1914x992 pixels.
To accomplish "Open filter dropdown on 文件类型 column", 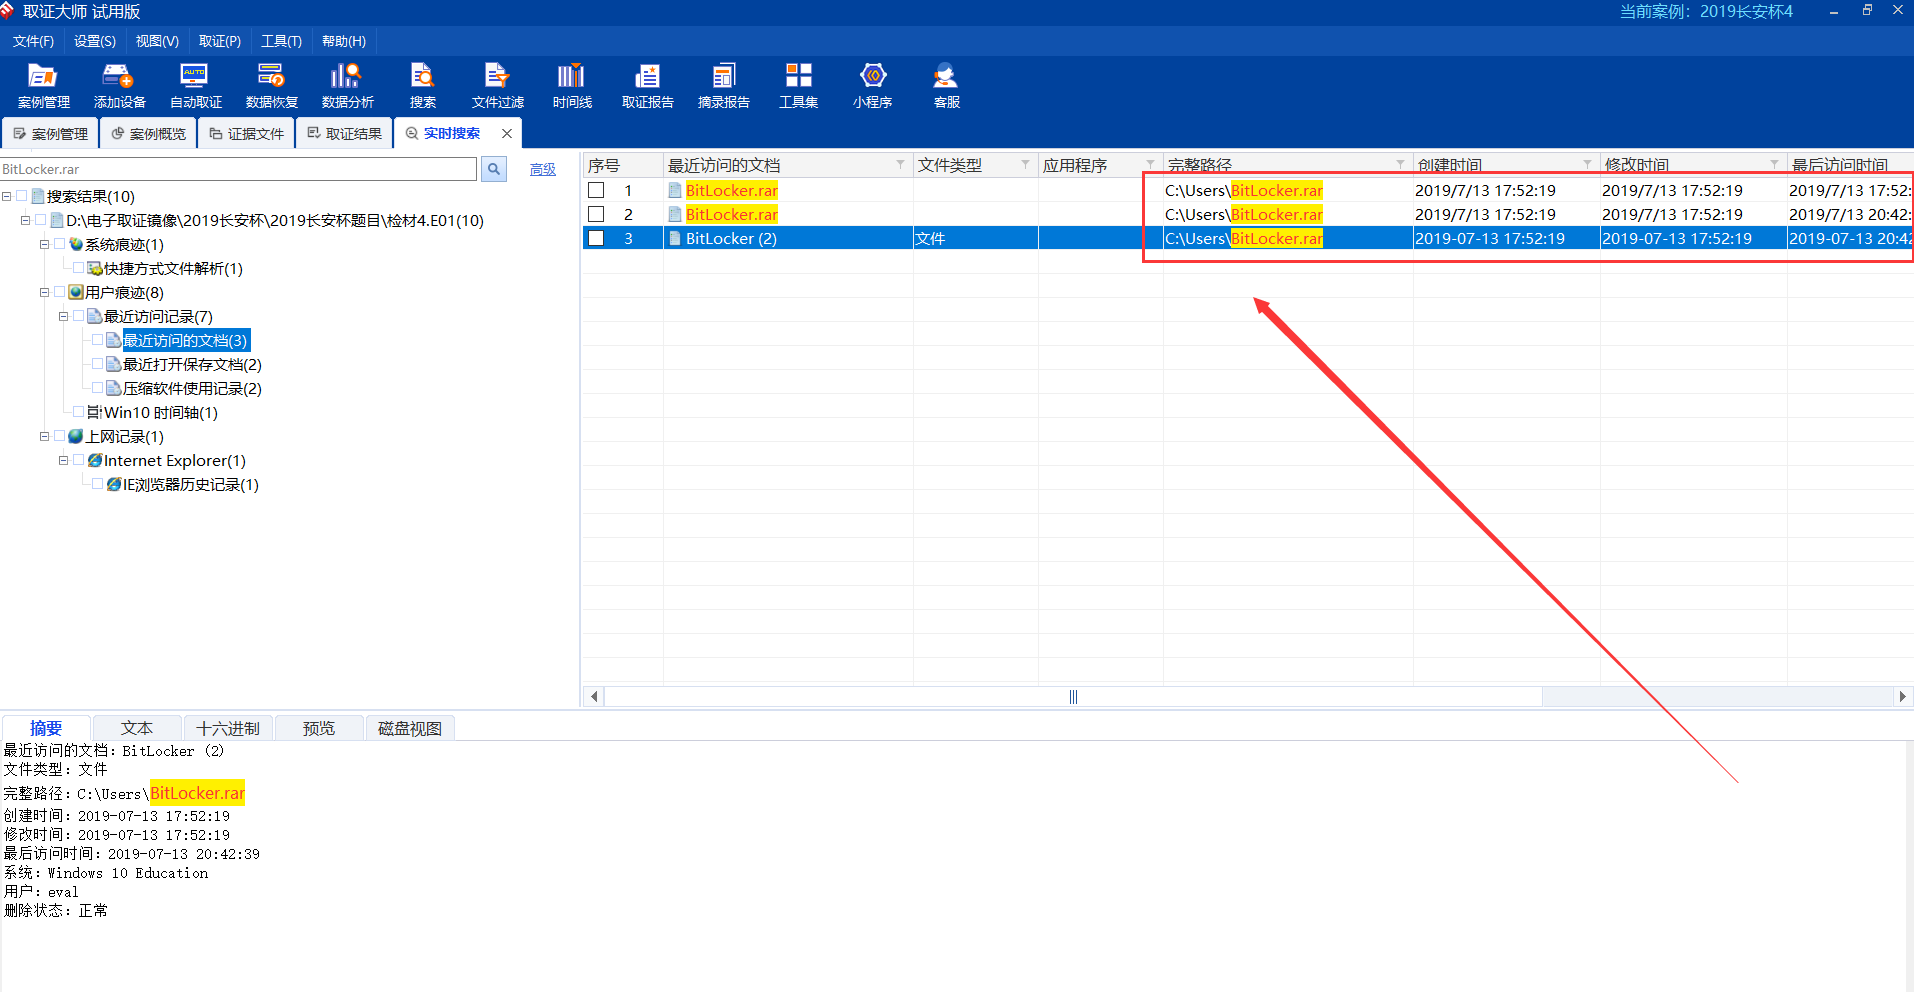I will click(x=1025, y=164).
